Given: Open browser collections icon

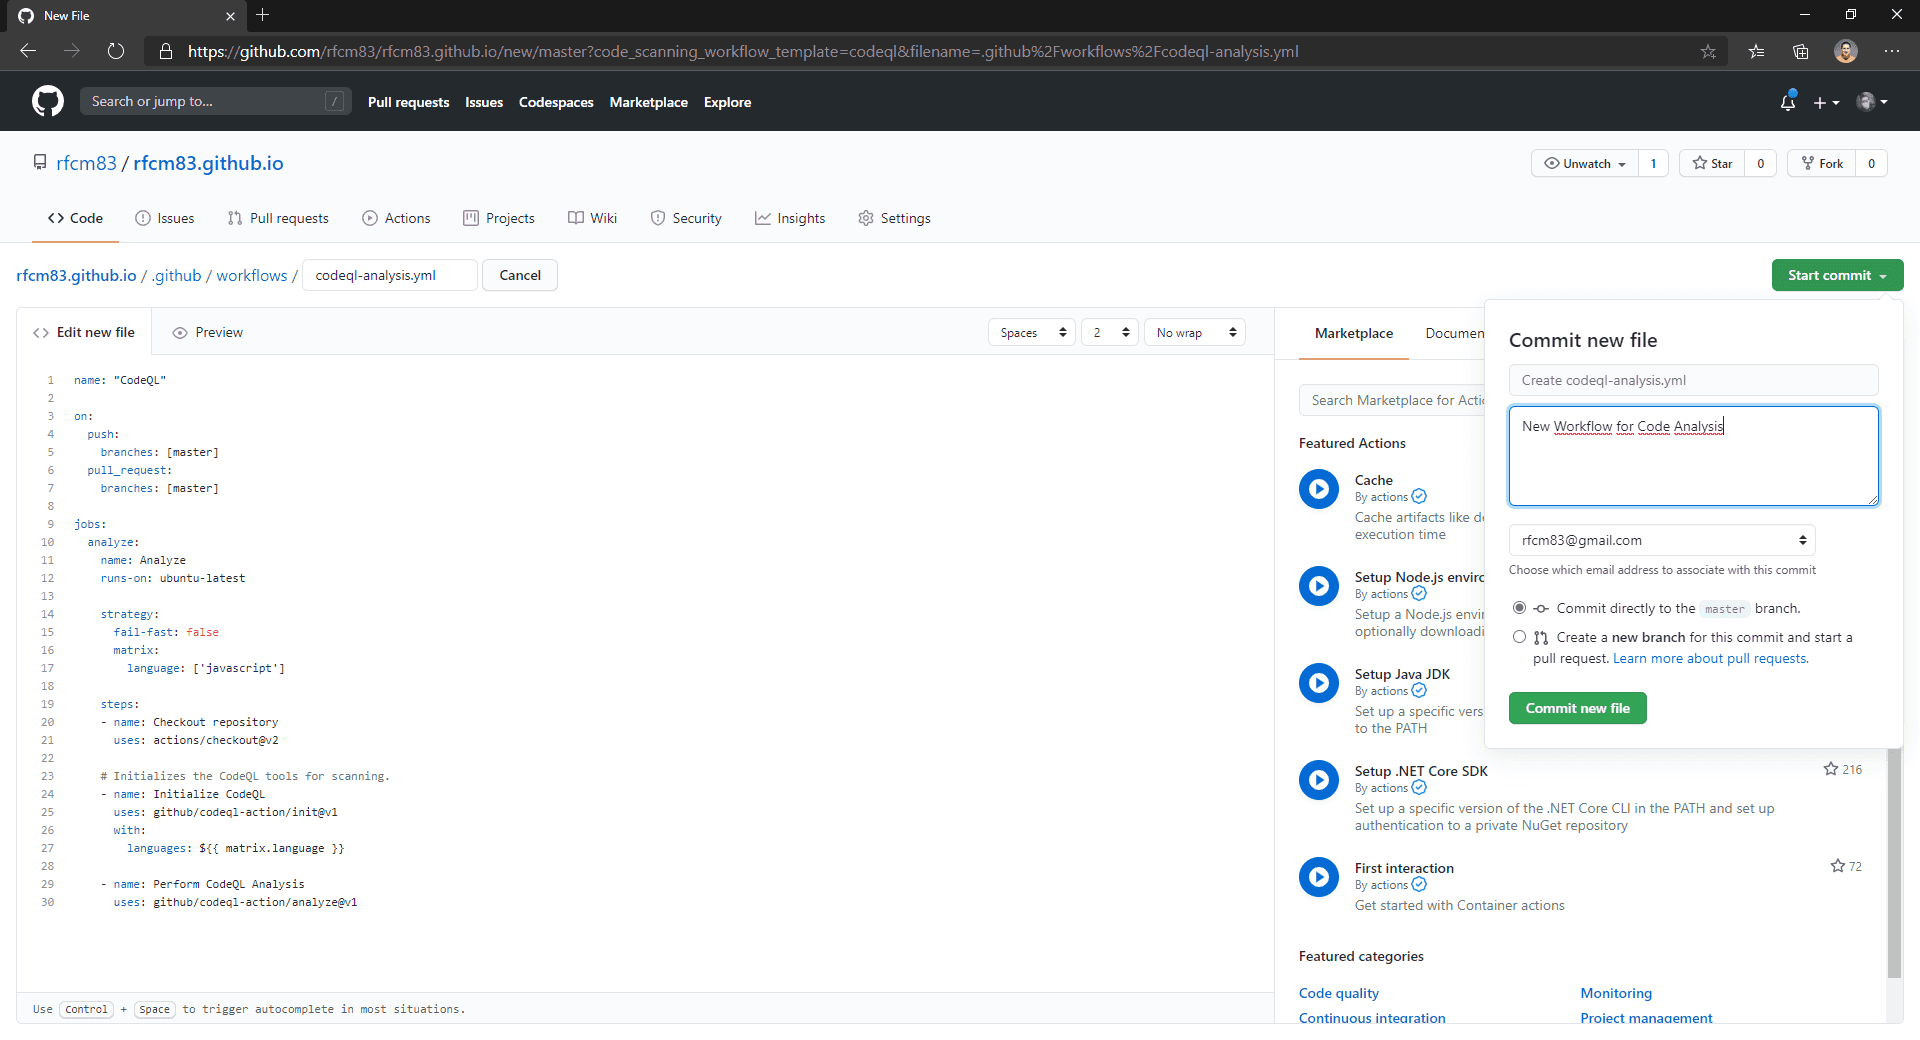Looking at the screenshot, I should [x=1801, y=51].
